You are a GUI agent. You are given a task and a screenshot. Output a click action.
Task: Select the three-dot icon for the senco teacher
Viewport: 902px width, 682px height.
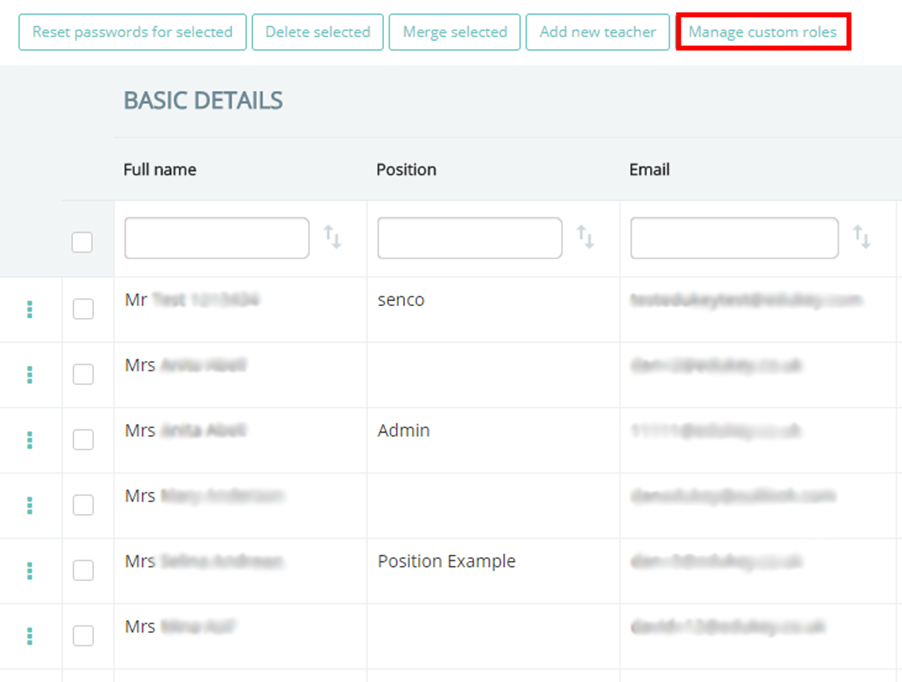tap(30, 309)
